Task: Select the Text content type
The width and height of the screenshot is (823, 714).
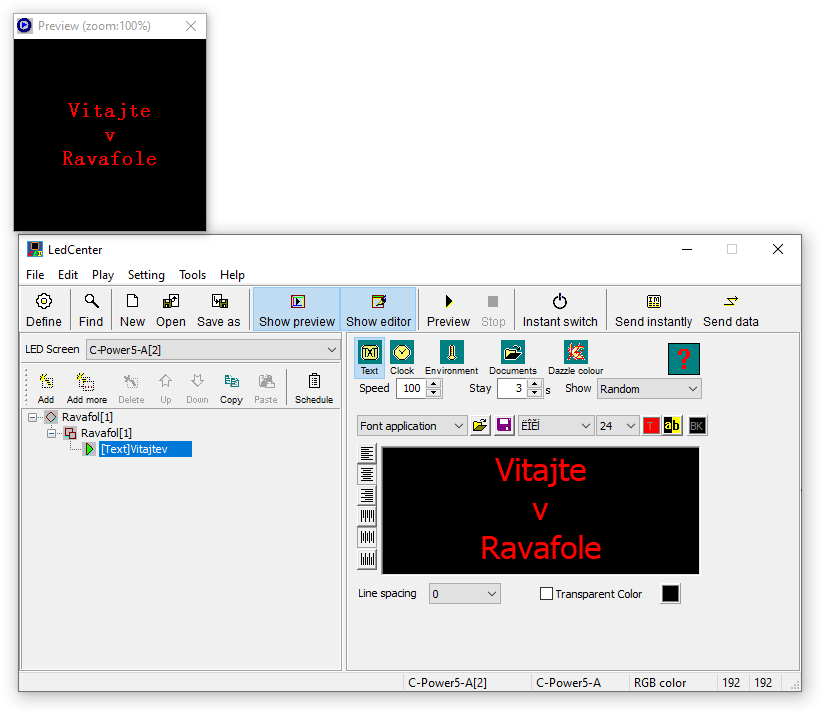Action: pyautogui.click(x=370, y=358)
